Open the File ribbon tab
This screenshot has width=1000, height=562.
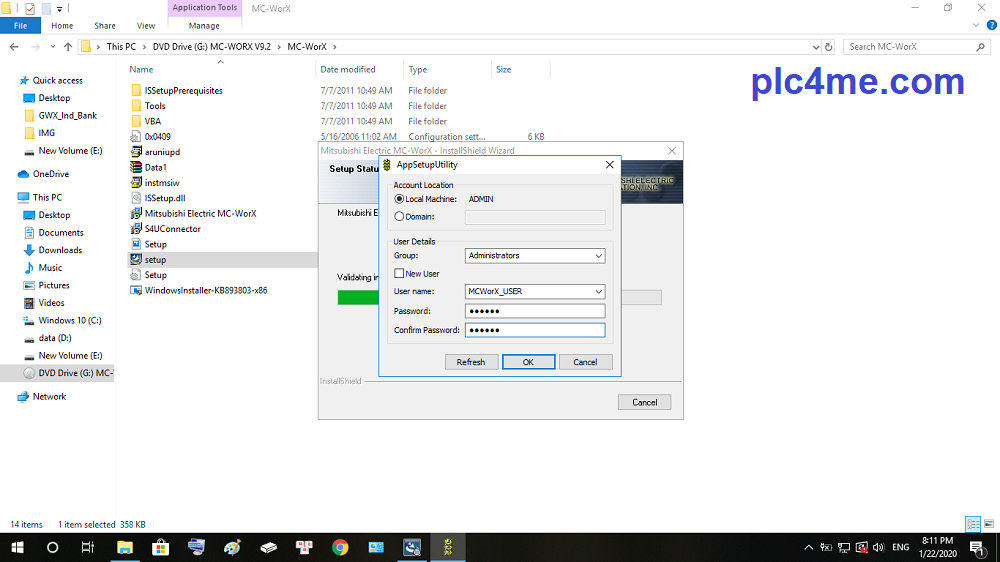pyautogui.click(x=20, y=26)
